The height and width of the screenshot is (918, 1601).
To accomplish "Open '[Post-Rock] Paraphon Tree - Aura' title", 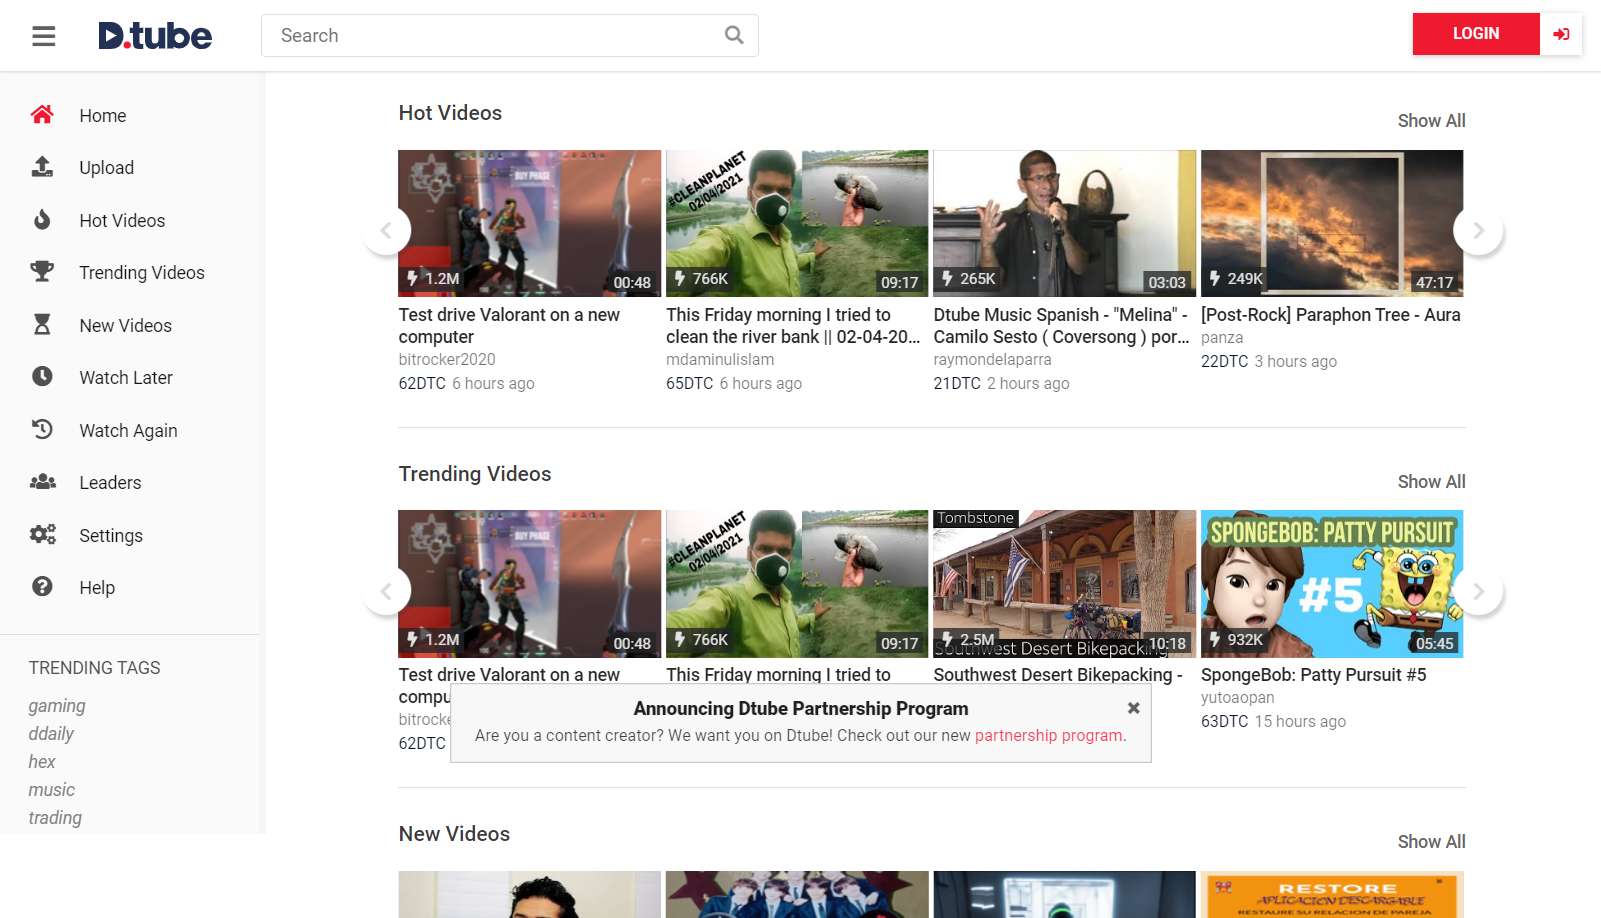I will pyautogui.click(x=1330, y=315).
